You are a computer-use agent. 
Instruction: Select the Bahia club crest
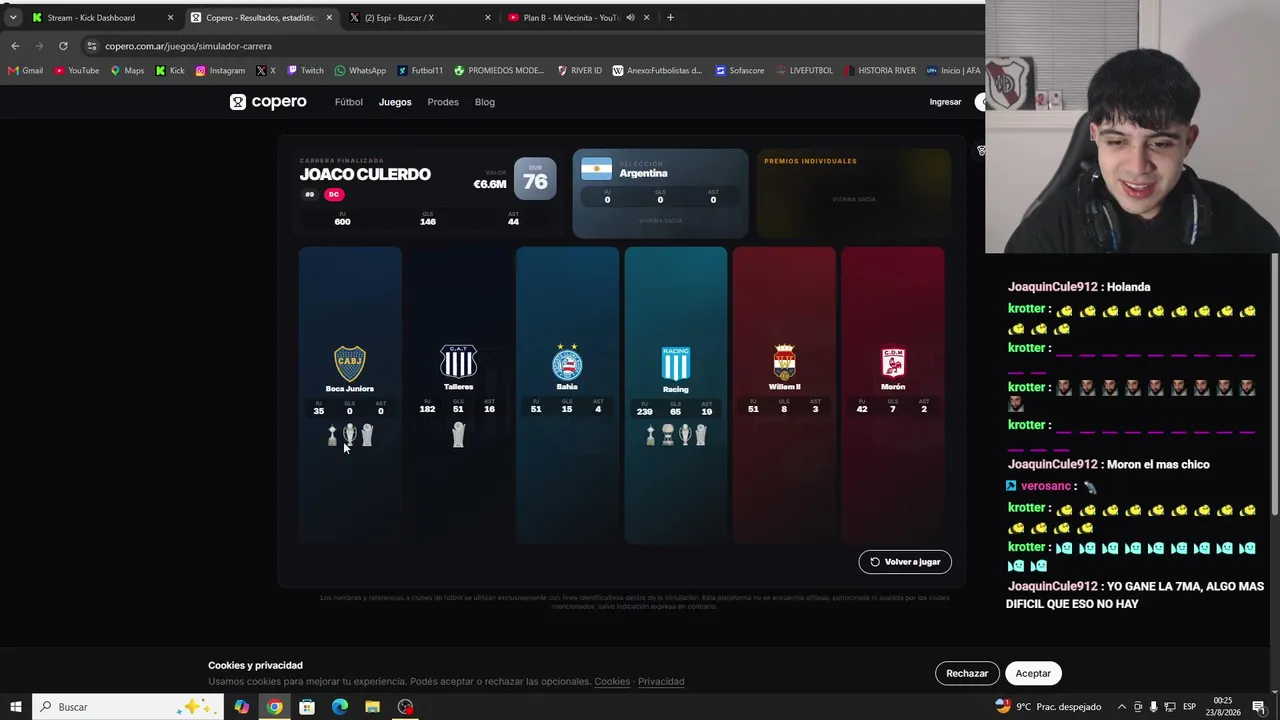coord(567,361)
